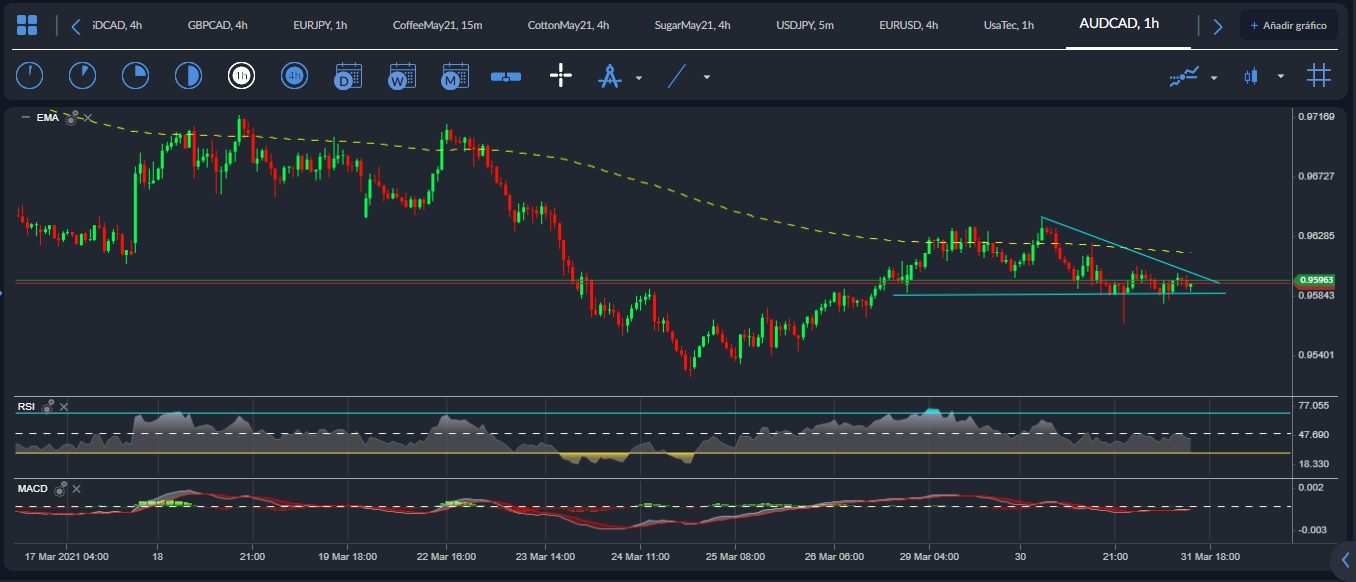Switch to the UsaTec, 1h tab
Viewport: 1356px width, 582px height.
click(x=1009, y=25)
